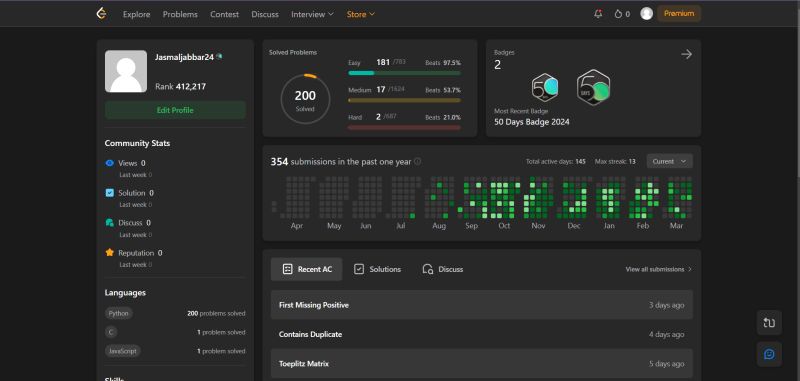Click the Badges arrow icon
Screen dimensions: 800x381
pyautogui.click(x=686, y=54)
